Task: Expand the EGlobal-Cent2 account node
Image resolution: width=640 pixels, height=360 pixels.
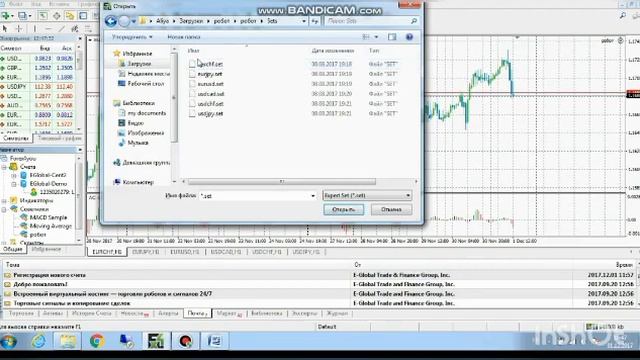Action: click(x=13, y=176)
